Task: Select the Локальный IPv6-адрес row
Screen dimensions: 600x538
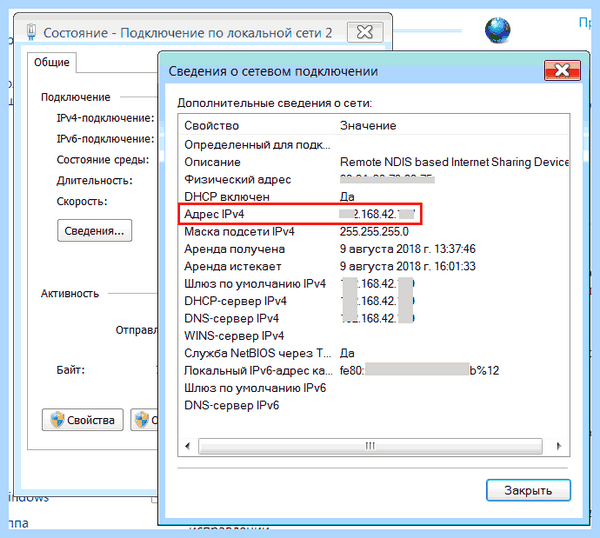Action: tap(373, 370)
